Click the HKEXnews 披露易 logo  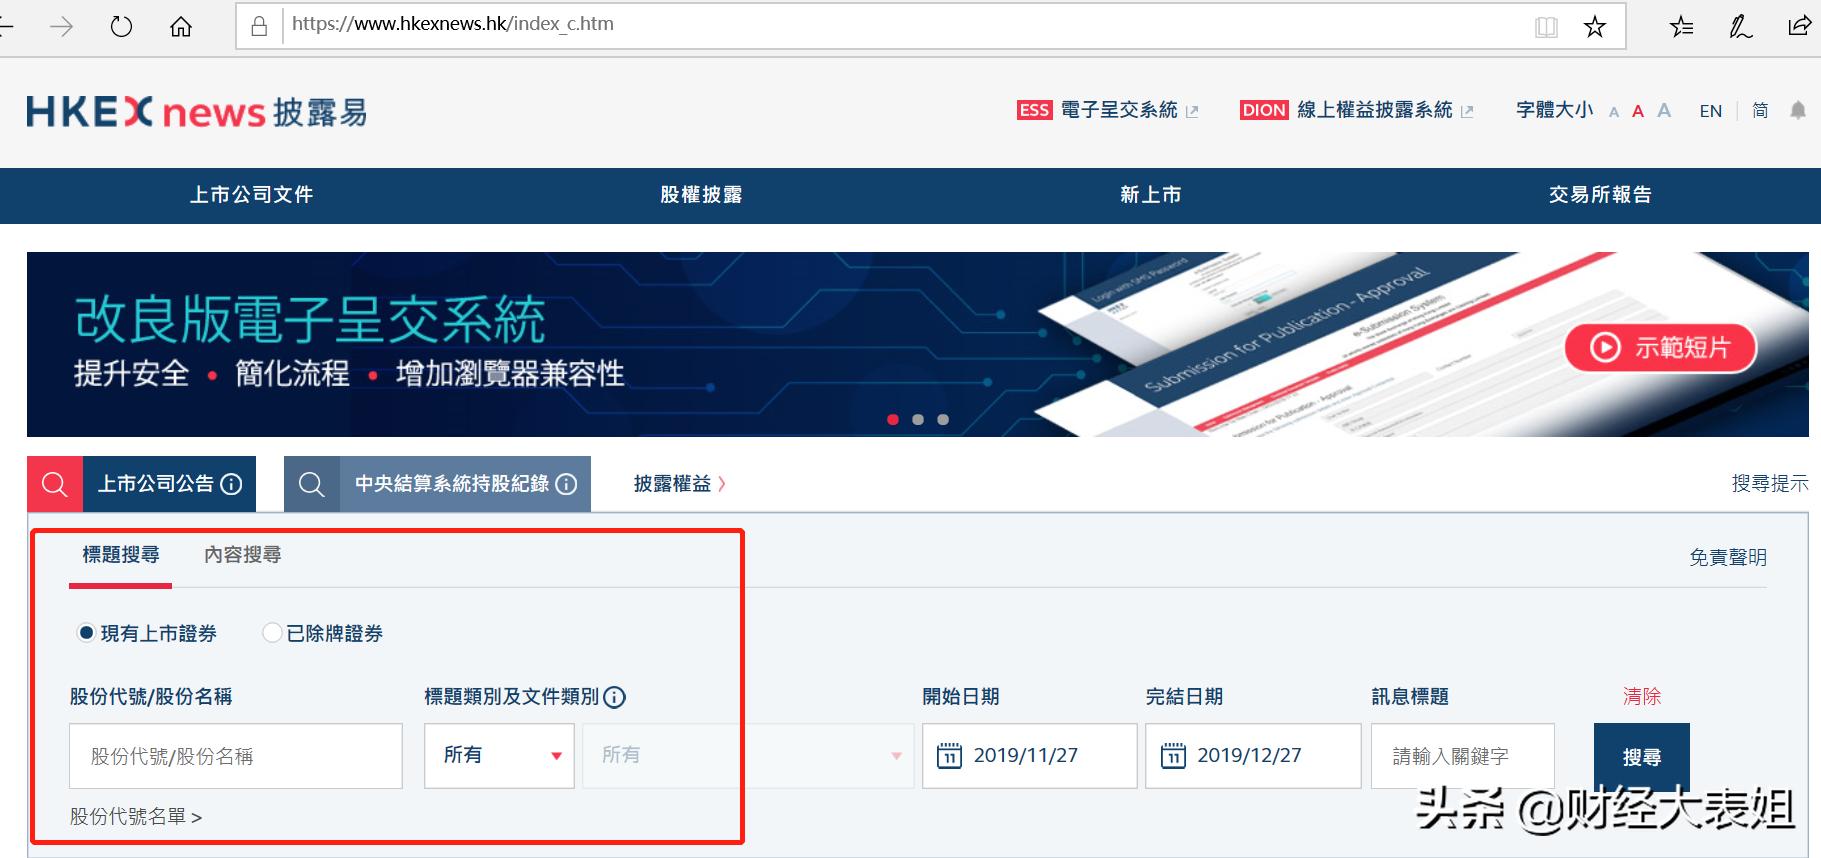click(197, 112)
